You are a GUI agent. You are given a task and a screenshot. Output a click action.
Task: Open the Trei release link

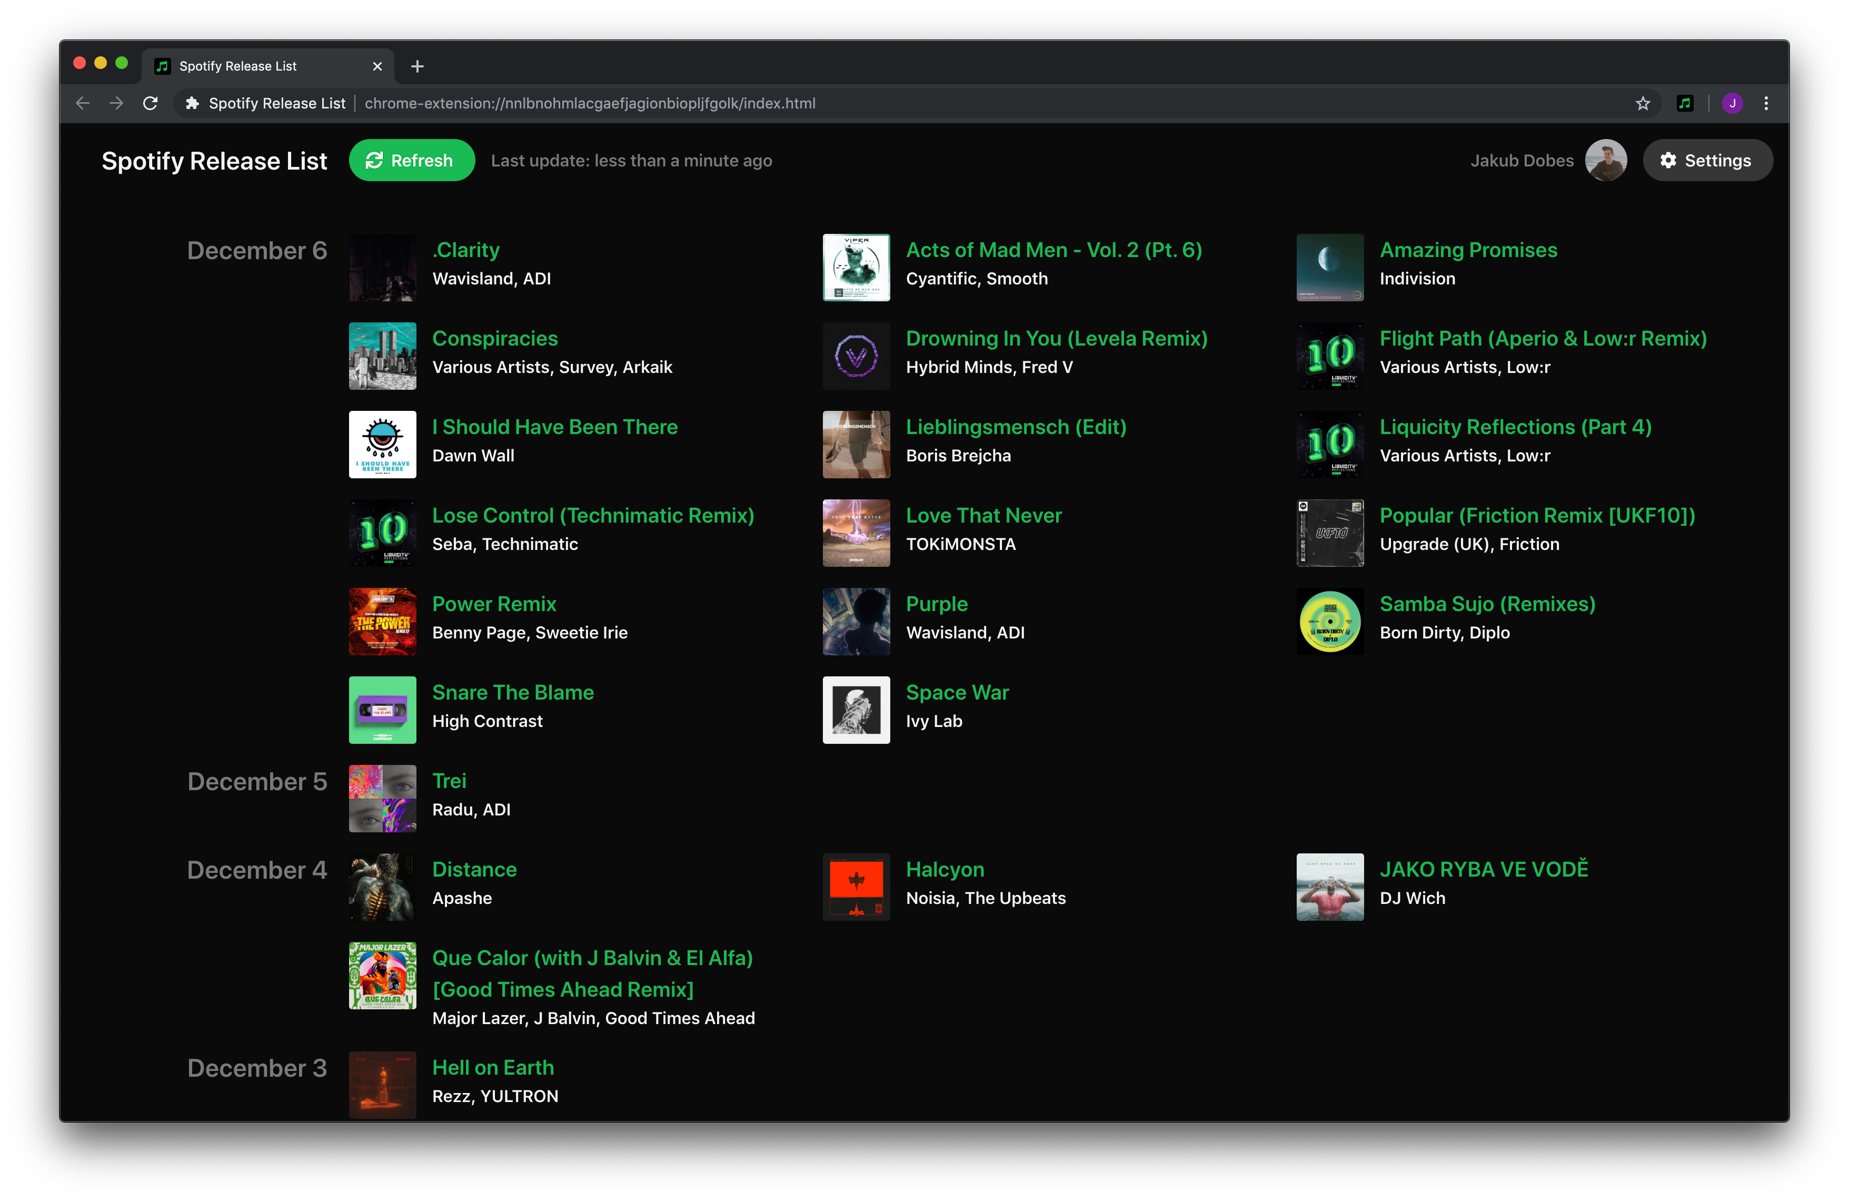[x=449, y=781]
